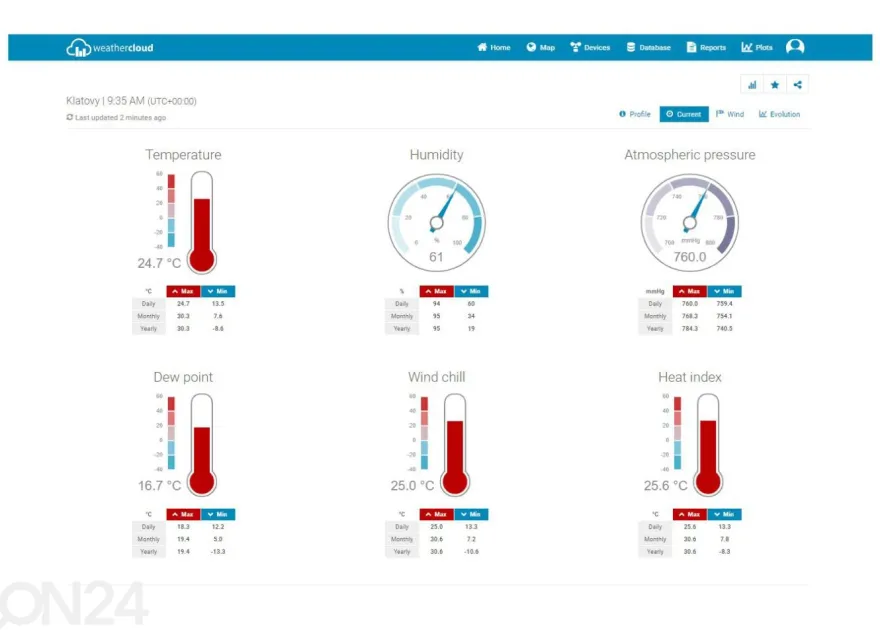Click the Dew point thermometer graphic
Screen dimensions: 880x630
click(x=201, y=445)
